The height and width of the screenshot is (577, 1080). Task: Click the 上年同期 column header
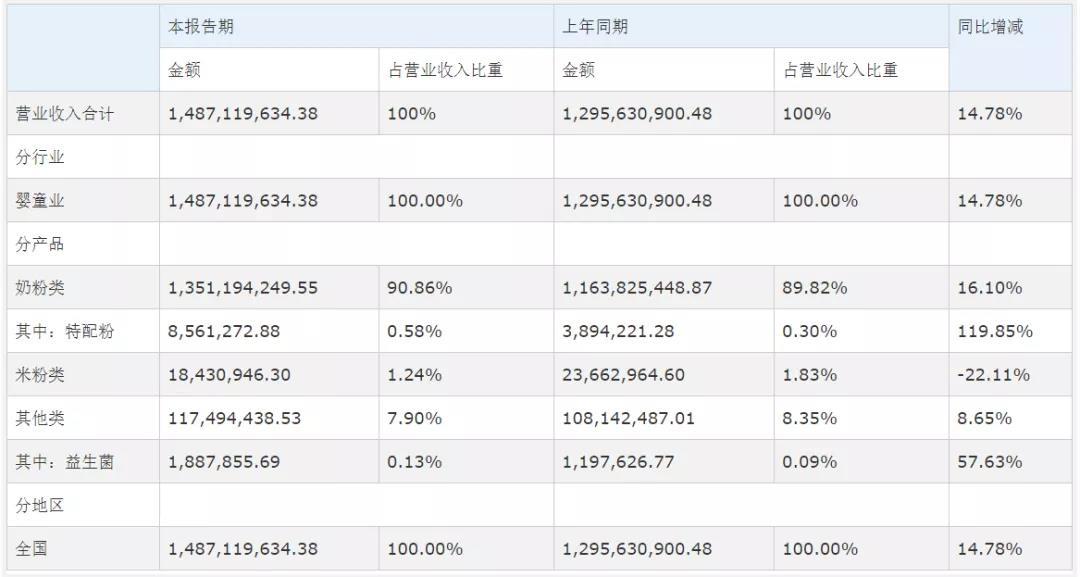(595, 27)
